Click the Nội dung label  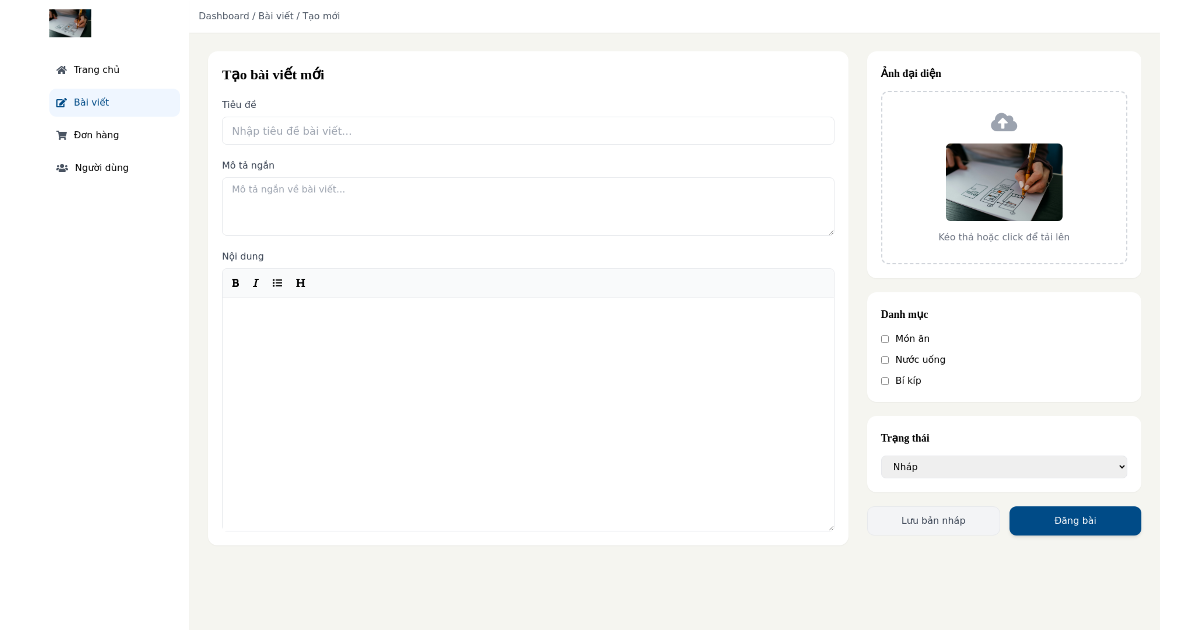pos(243,257)
